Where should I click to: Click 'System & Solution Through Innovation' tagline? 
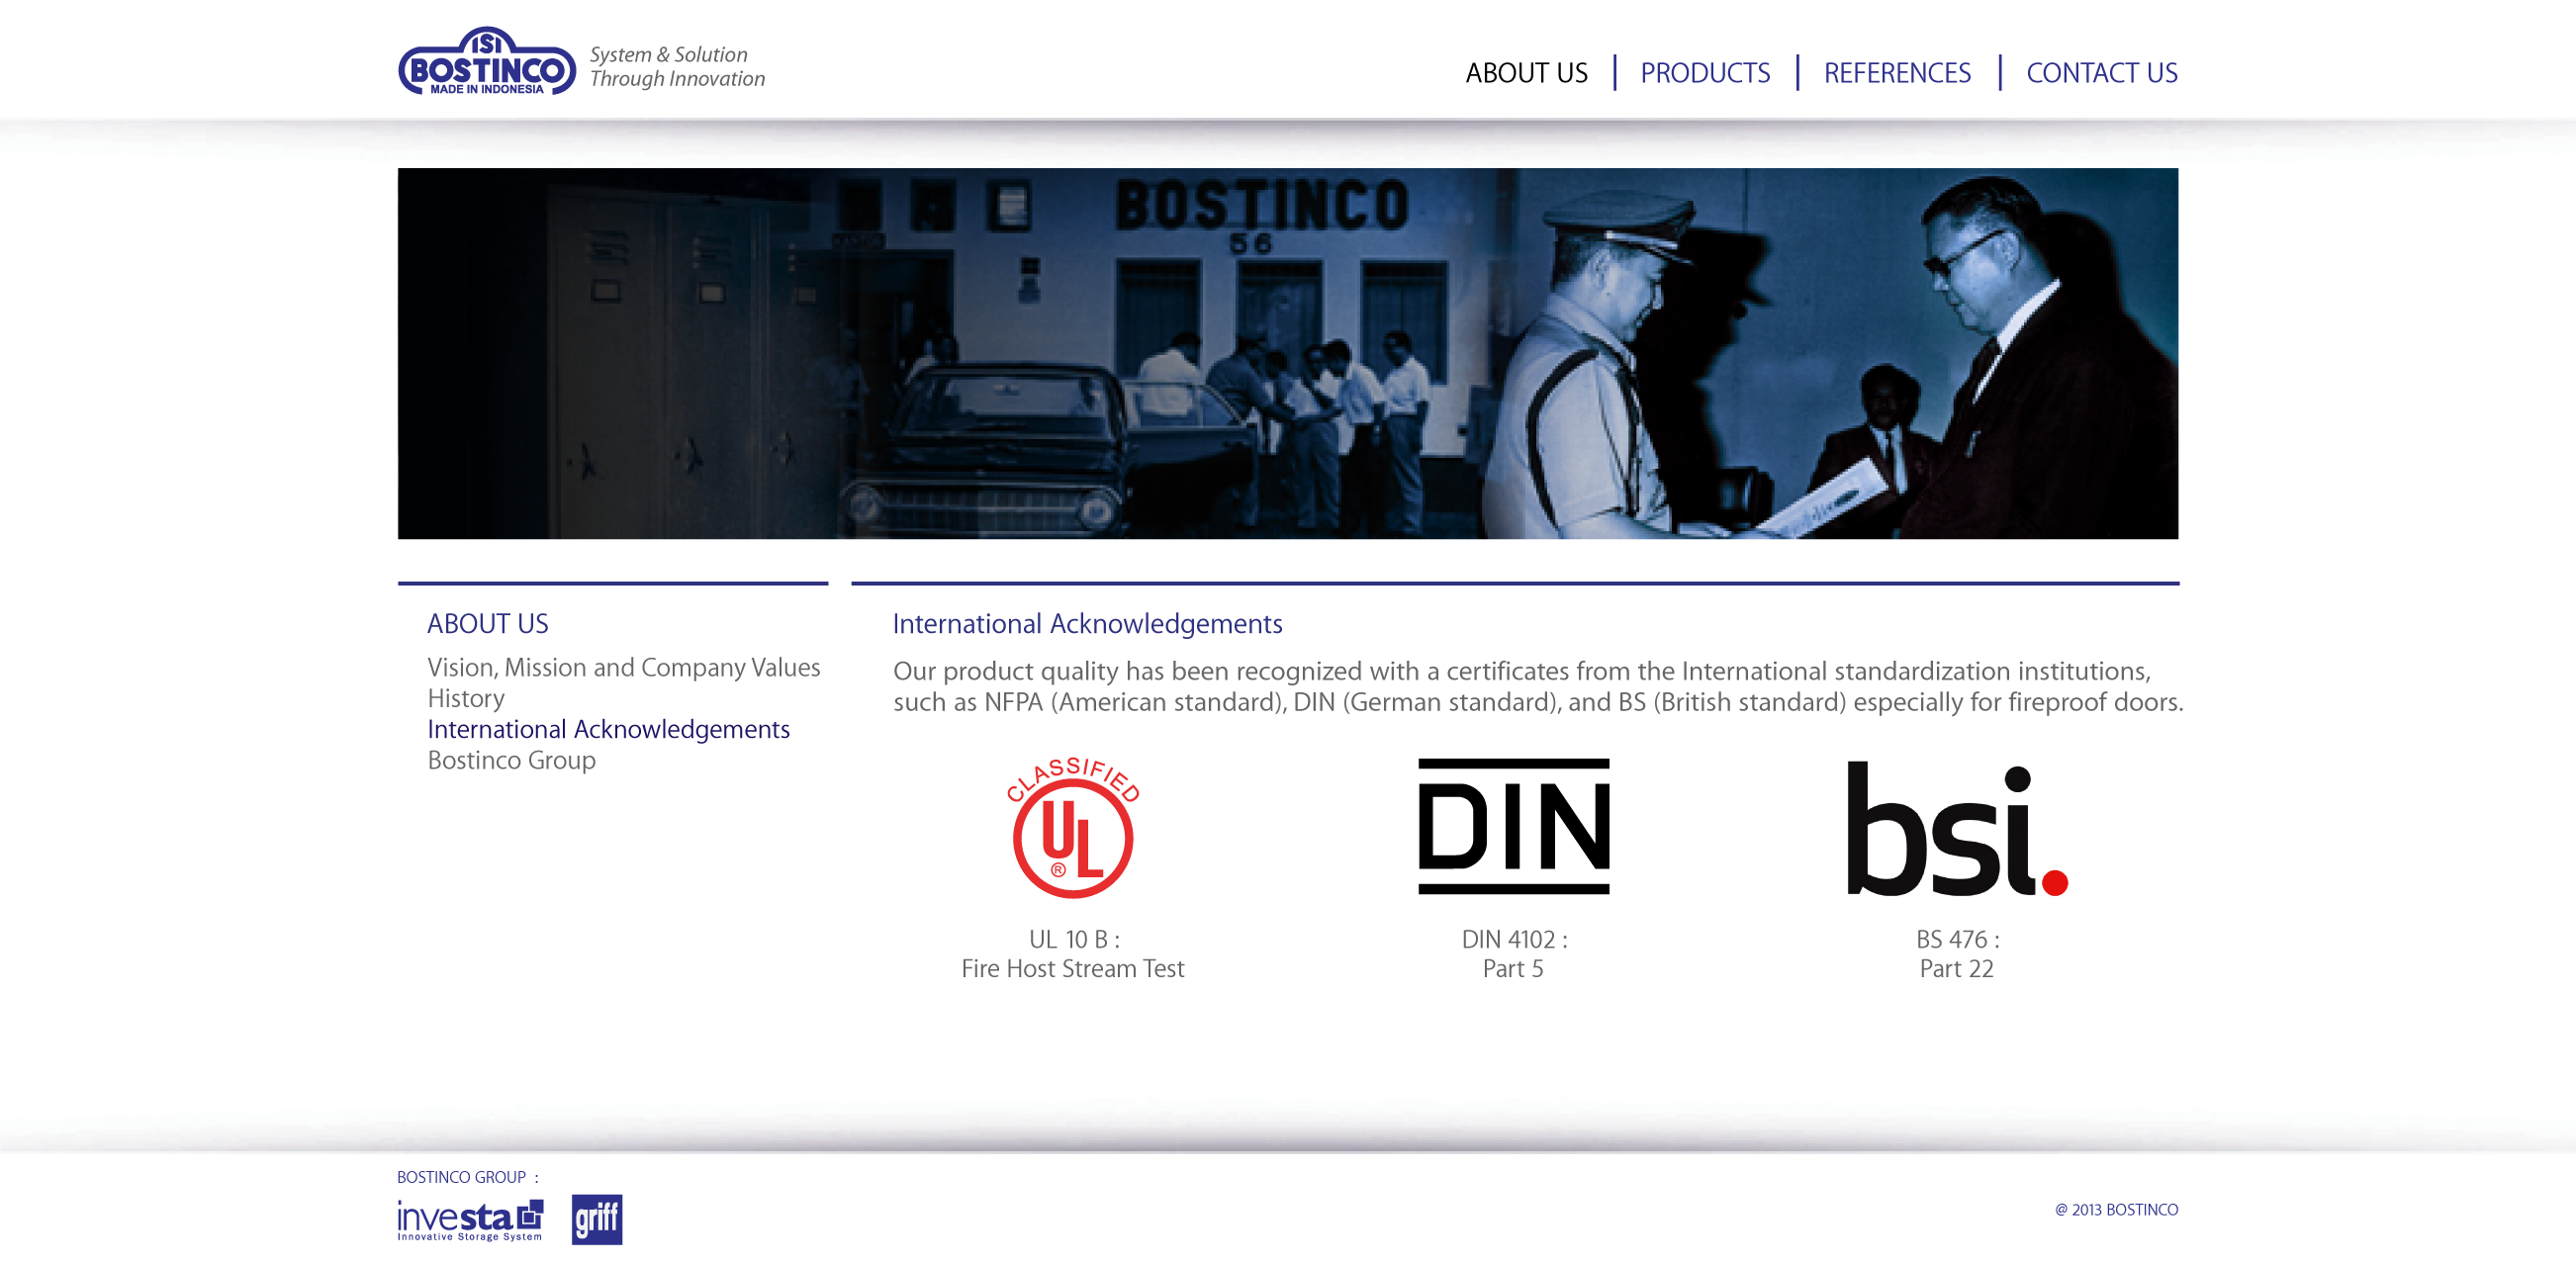coord(677,67)
